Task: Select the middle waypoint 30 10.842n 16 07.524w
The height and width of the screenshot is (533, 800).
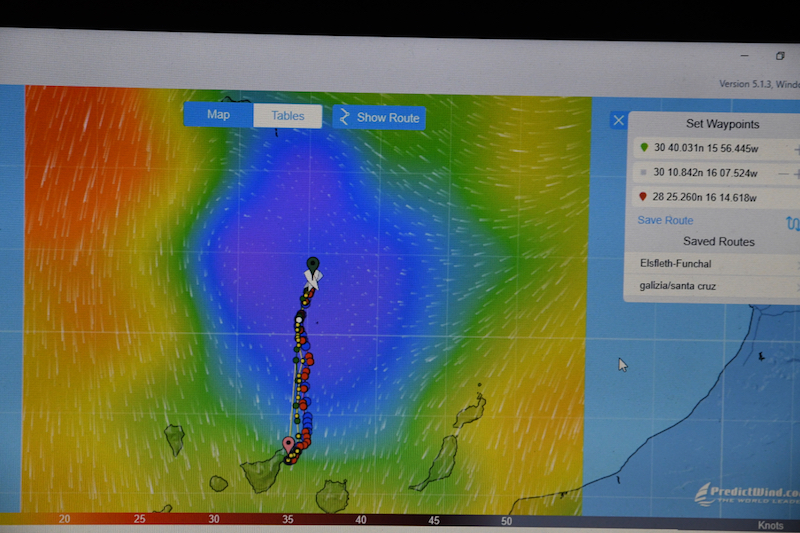Action: [x=717, y=173]
